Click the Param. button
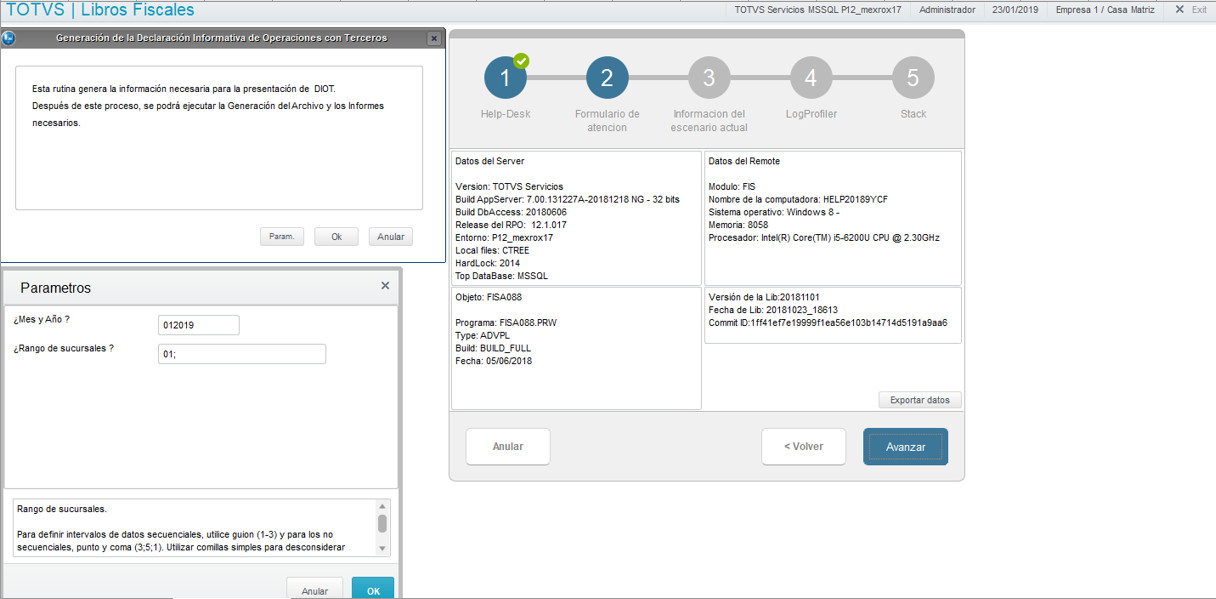The height and width of the screenshot is (599, 1216). pos(281,237)
